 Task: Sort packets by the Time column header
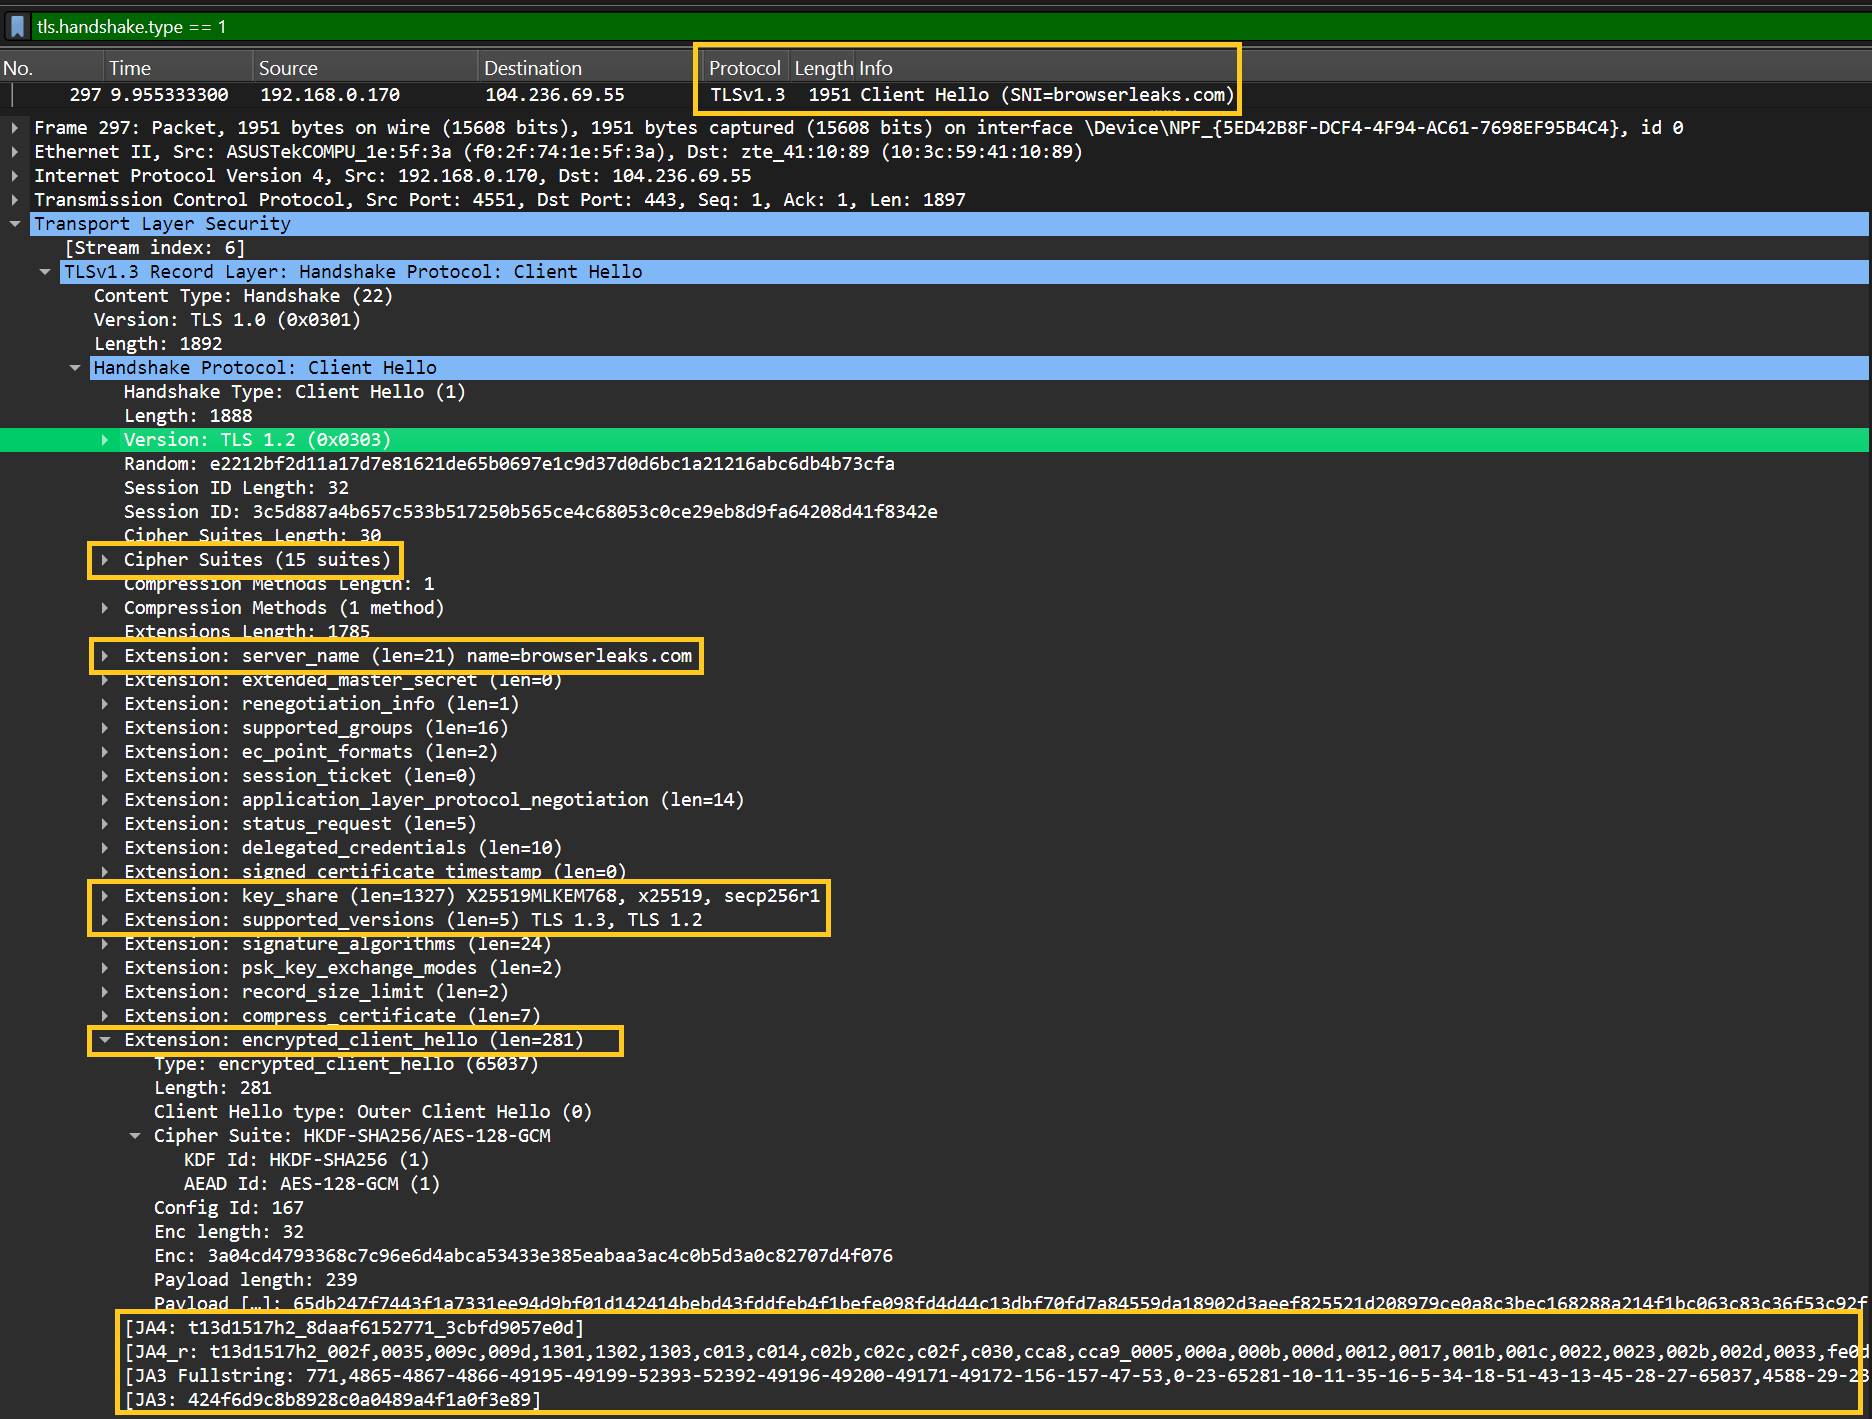coord(178,68)
